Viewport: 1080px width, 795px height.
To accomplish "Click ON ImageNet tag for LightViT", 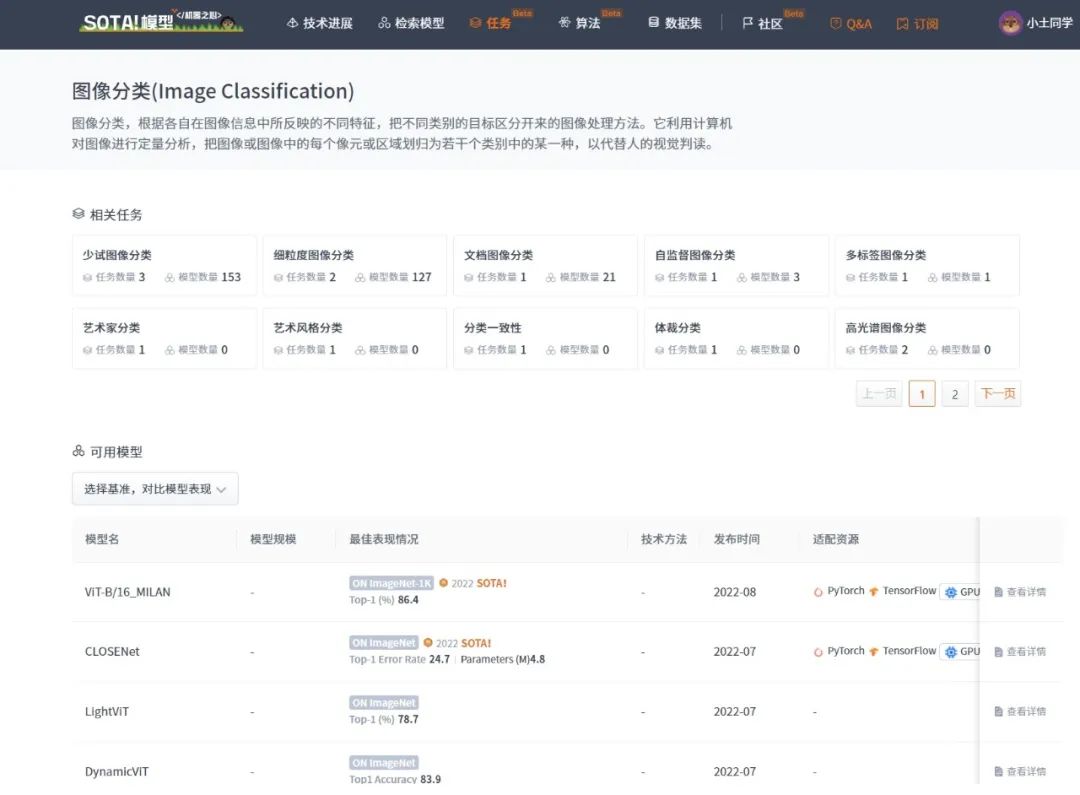I will (384, 703).
